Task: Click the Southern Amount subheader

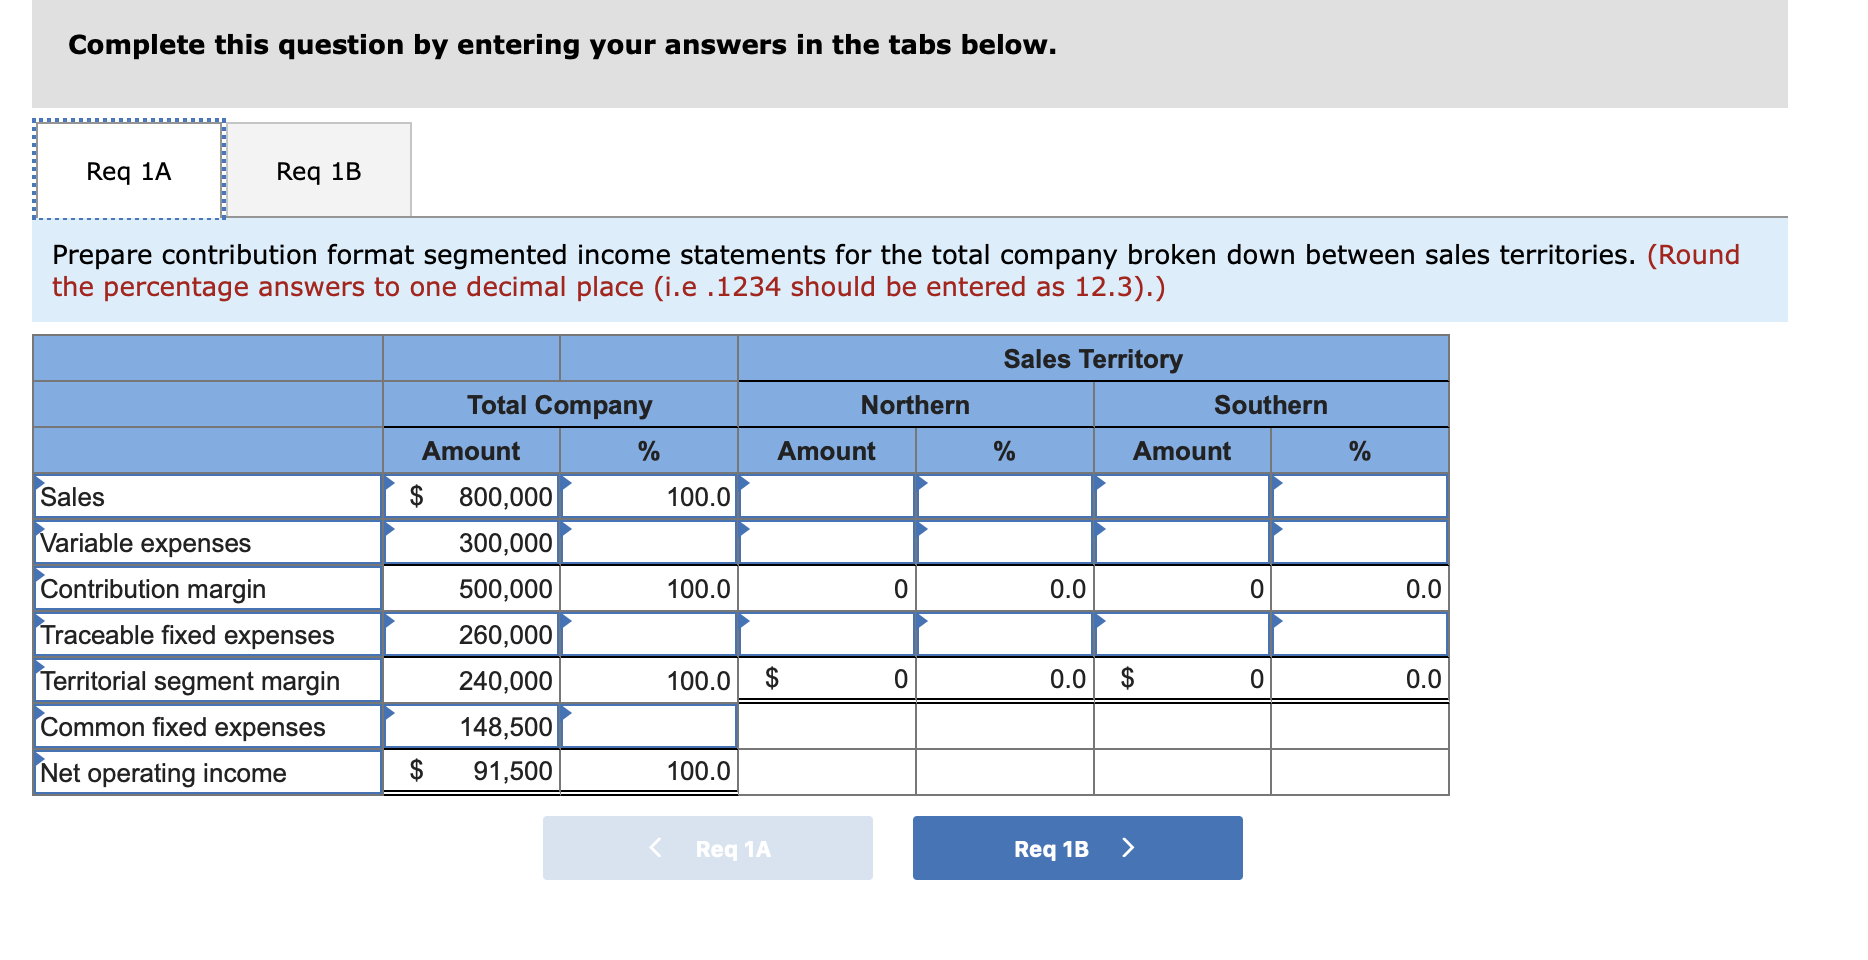Action: point(1182,450)
